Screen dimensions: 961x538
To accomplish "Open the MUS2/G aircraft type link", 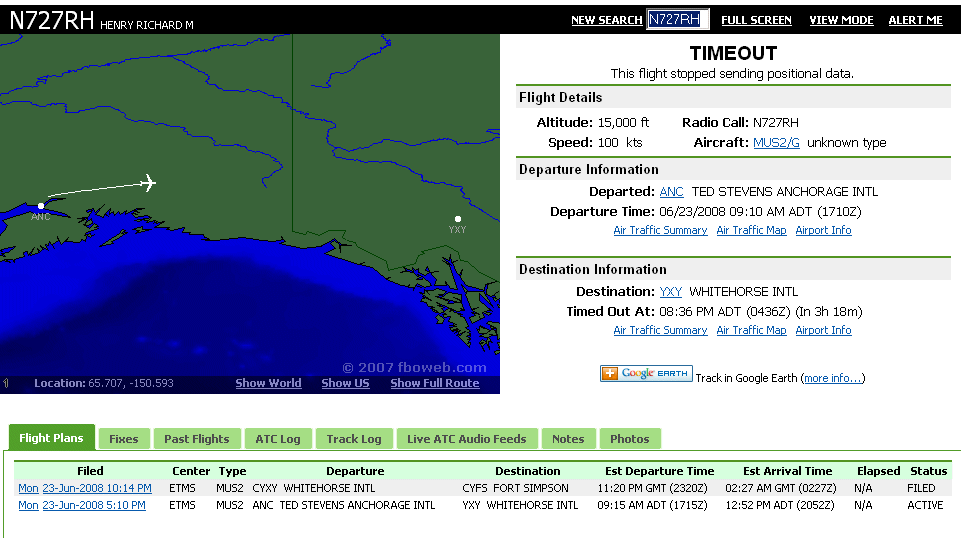I will coord(776,143).
